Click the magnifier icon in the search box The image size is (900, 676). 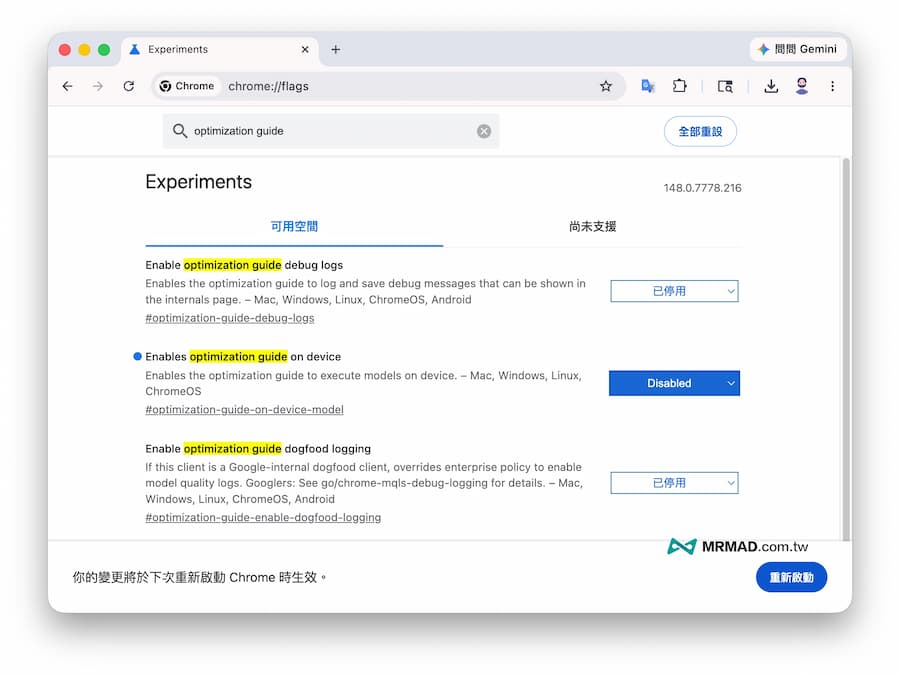click(x=180, y=131)
